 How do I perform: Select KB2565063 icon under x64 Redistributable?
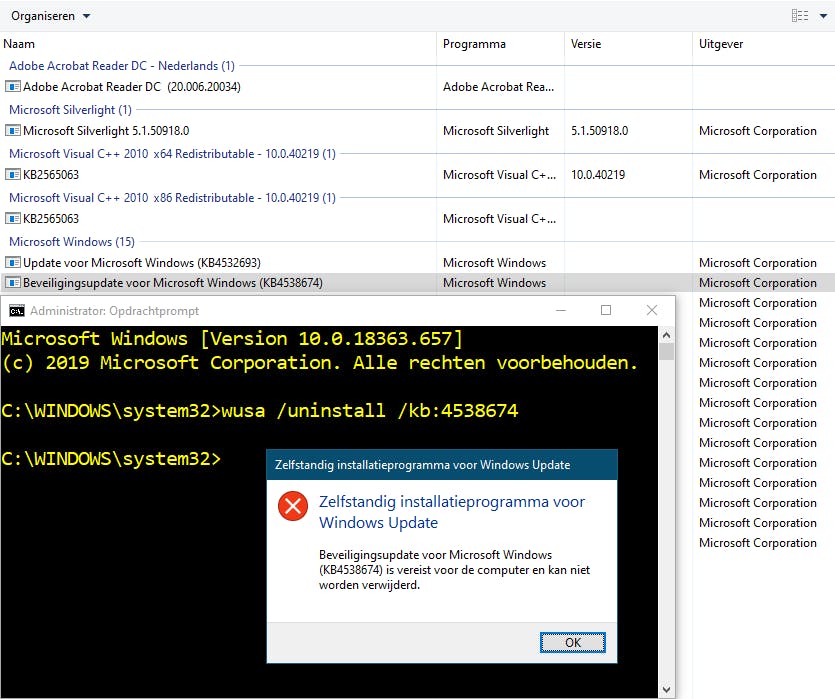click(12, 175)
